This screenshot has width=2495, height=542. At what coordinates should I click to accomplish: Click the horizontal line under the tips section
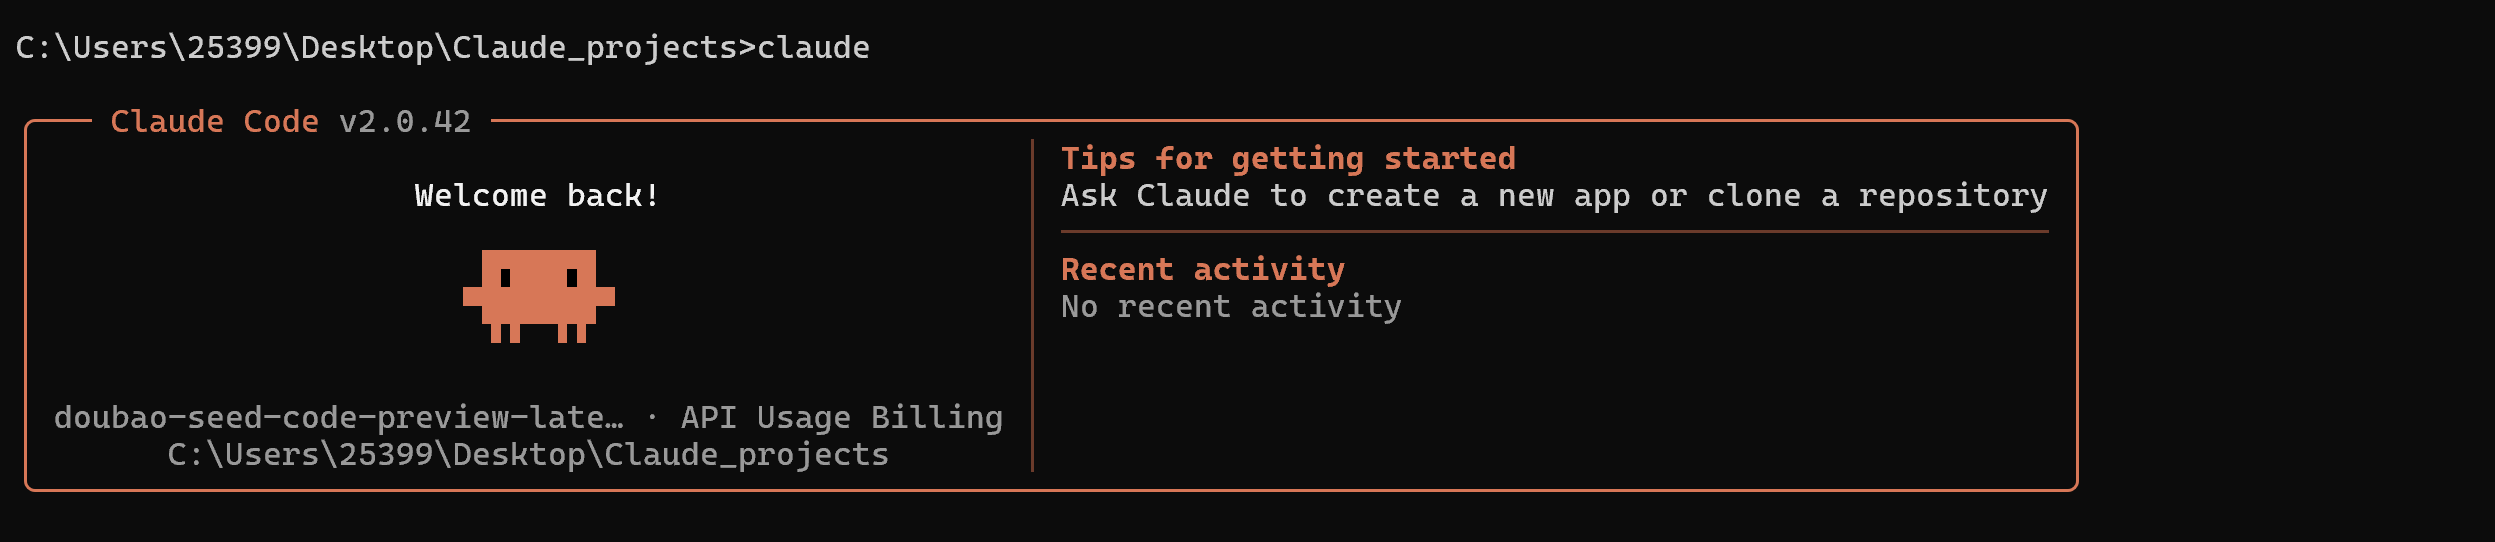tap(1554, 232)
